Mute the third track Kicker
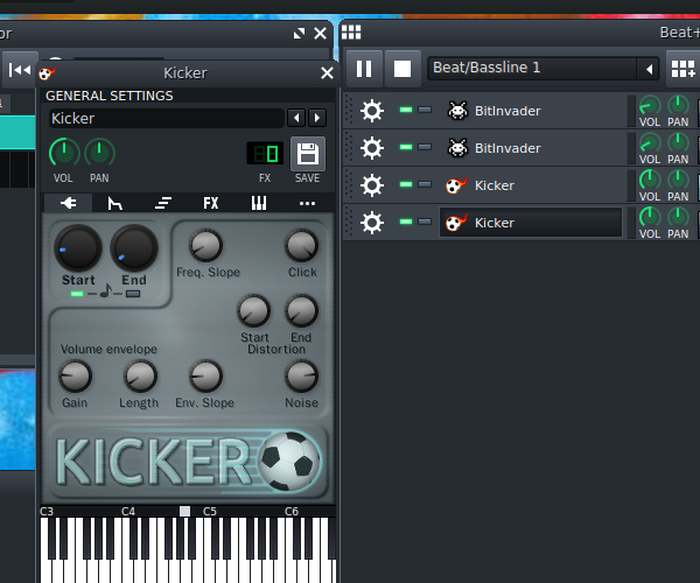The image size is (700, 583). click(x=406, y=184)
